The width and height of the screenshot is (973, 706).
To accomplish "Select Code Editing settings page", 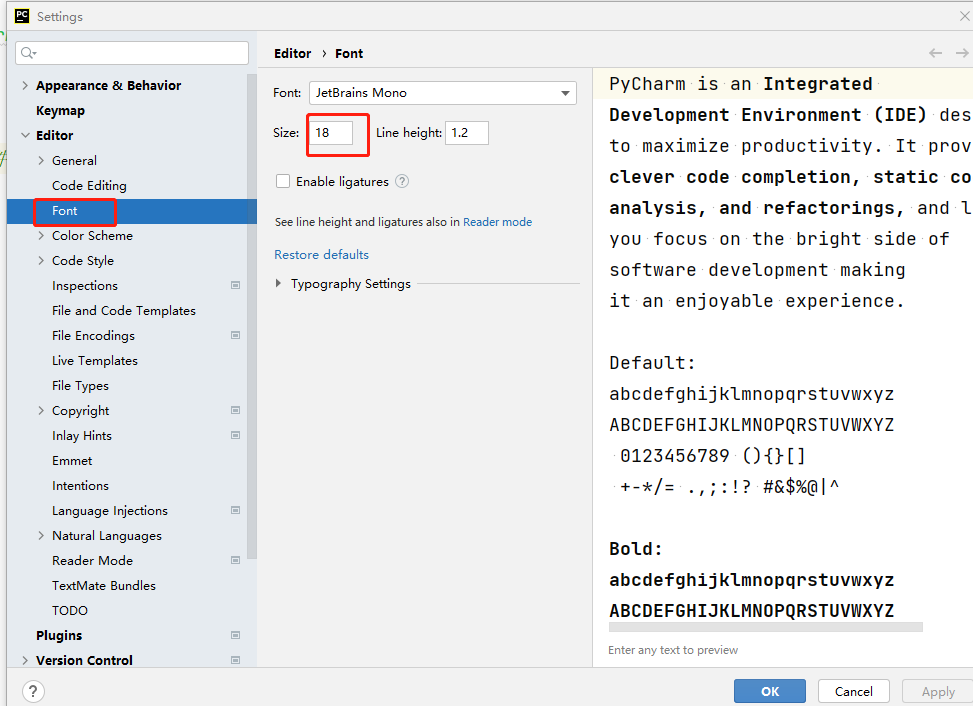I will click(89, 186).
